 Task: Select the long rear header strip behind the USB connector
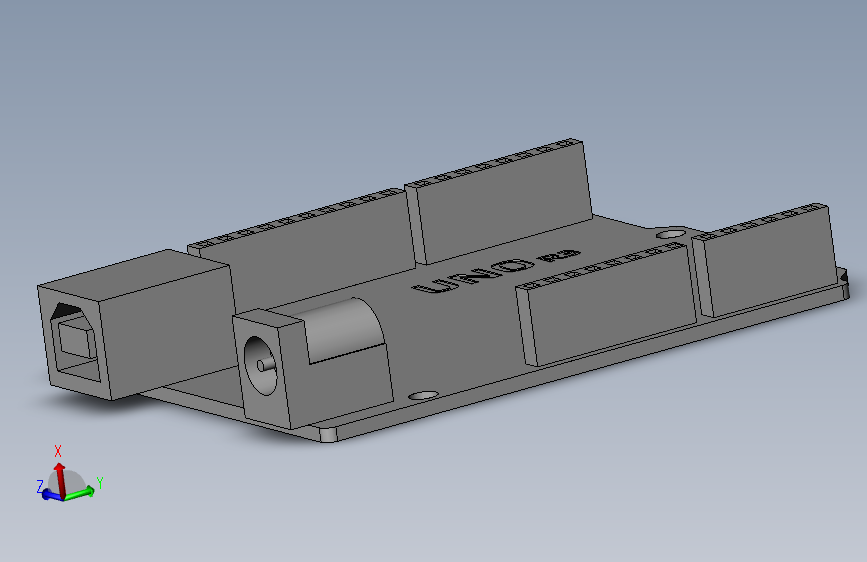(304, 248)
